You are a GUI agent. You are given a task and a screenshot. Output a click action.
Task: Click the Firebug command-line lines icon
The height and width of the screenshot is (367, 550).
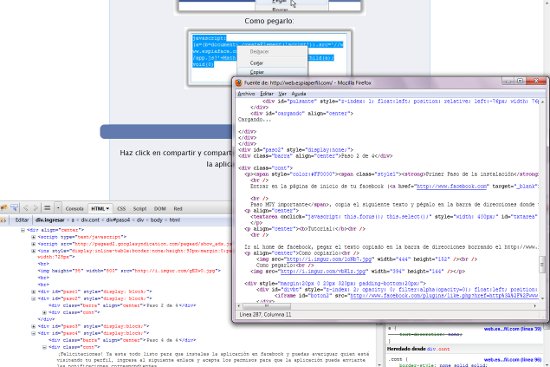click(x=47, y=208)
